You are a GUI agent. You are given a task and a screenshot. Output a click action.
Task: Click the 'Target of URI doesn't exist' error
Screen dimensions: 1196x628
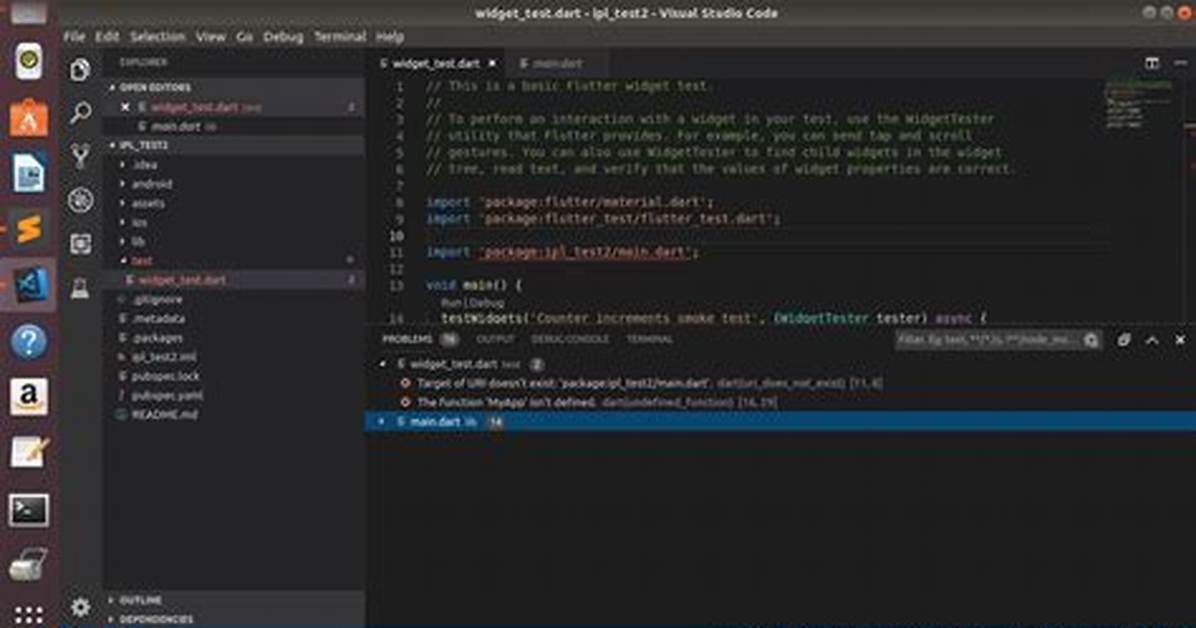642,383
